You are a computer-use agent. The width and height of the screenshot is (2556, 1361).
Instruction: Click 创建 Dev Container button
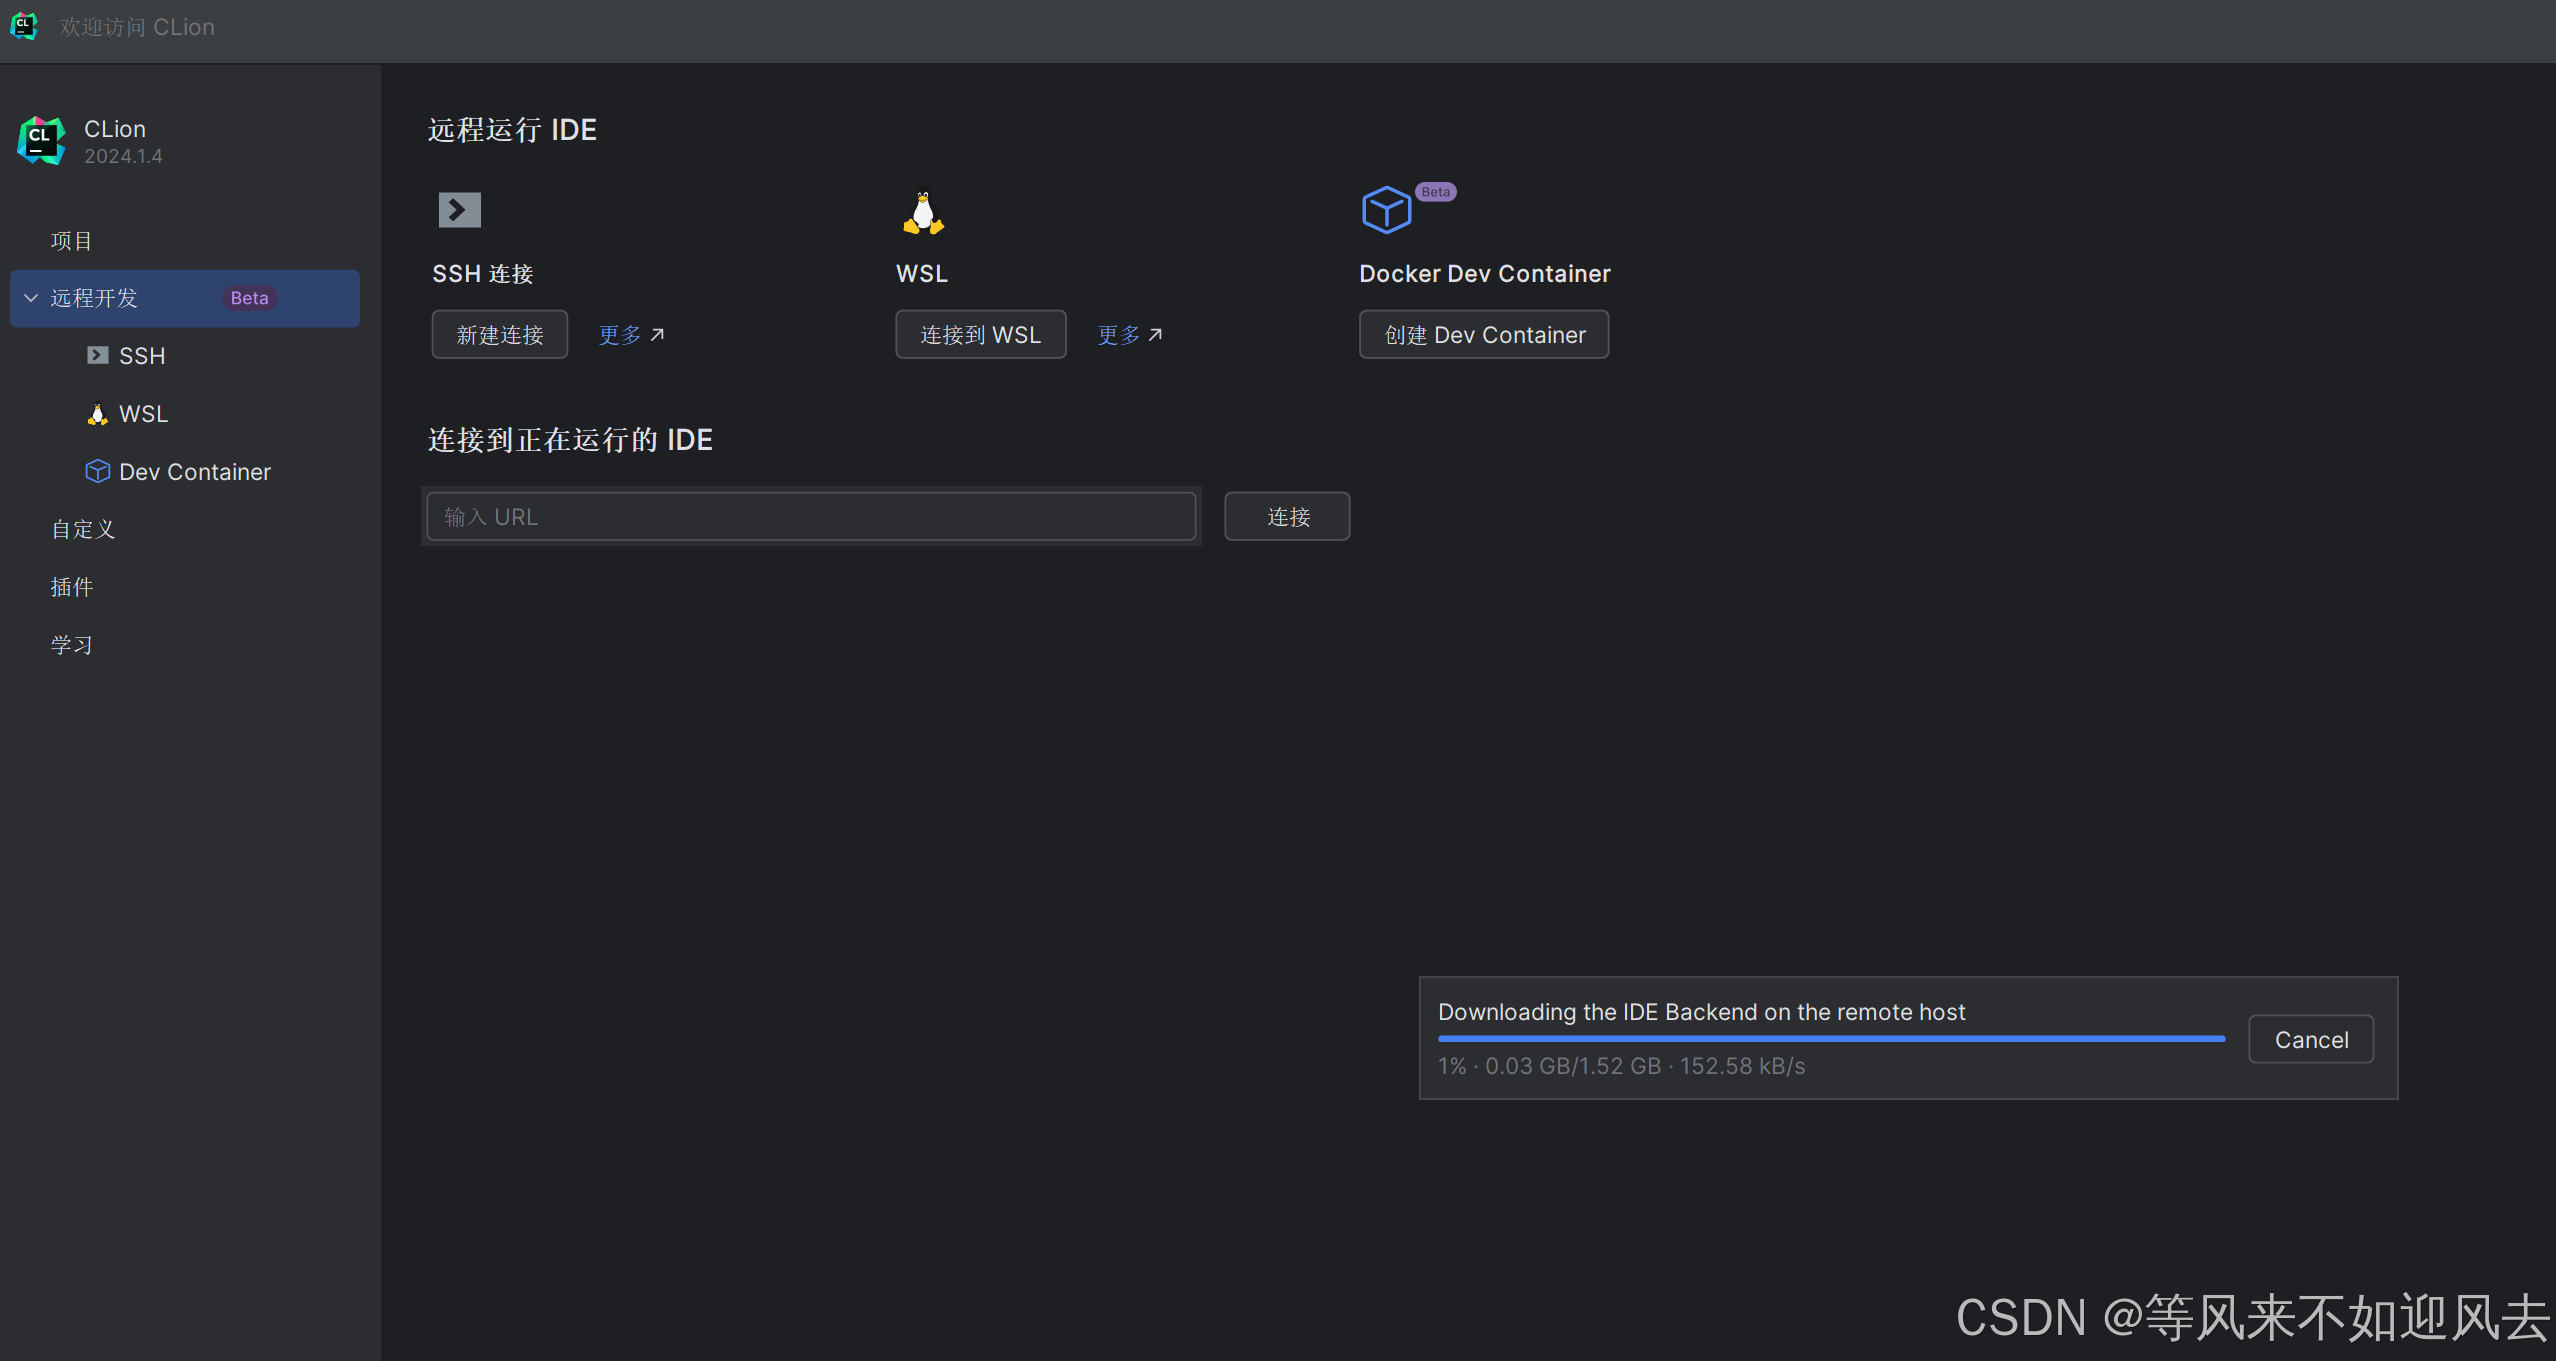[1484, 335]
